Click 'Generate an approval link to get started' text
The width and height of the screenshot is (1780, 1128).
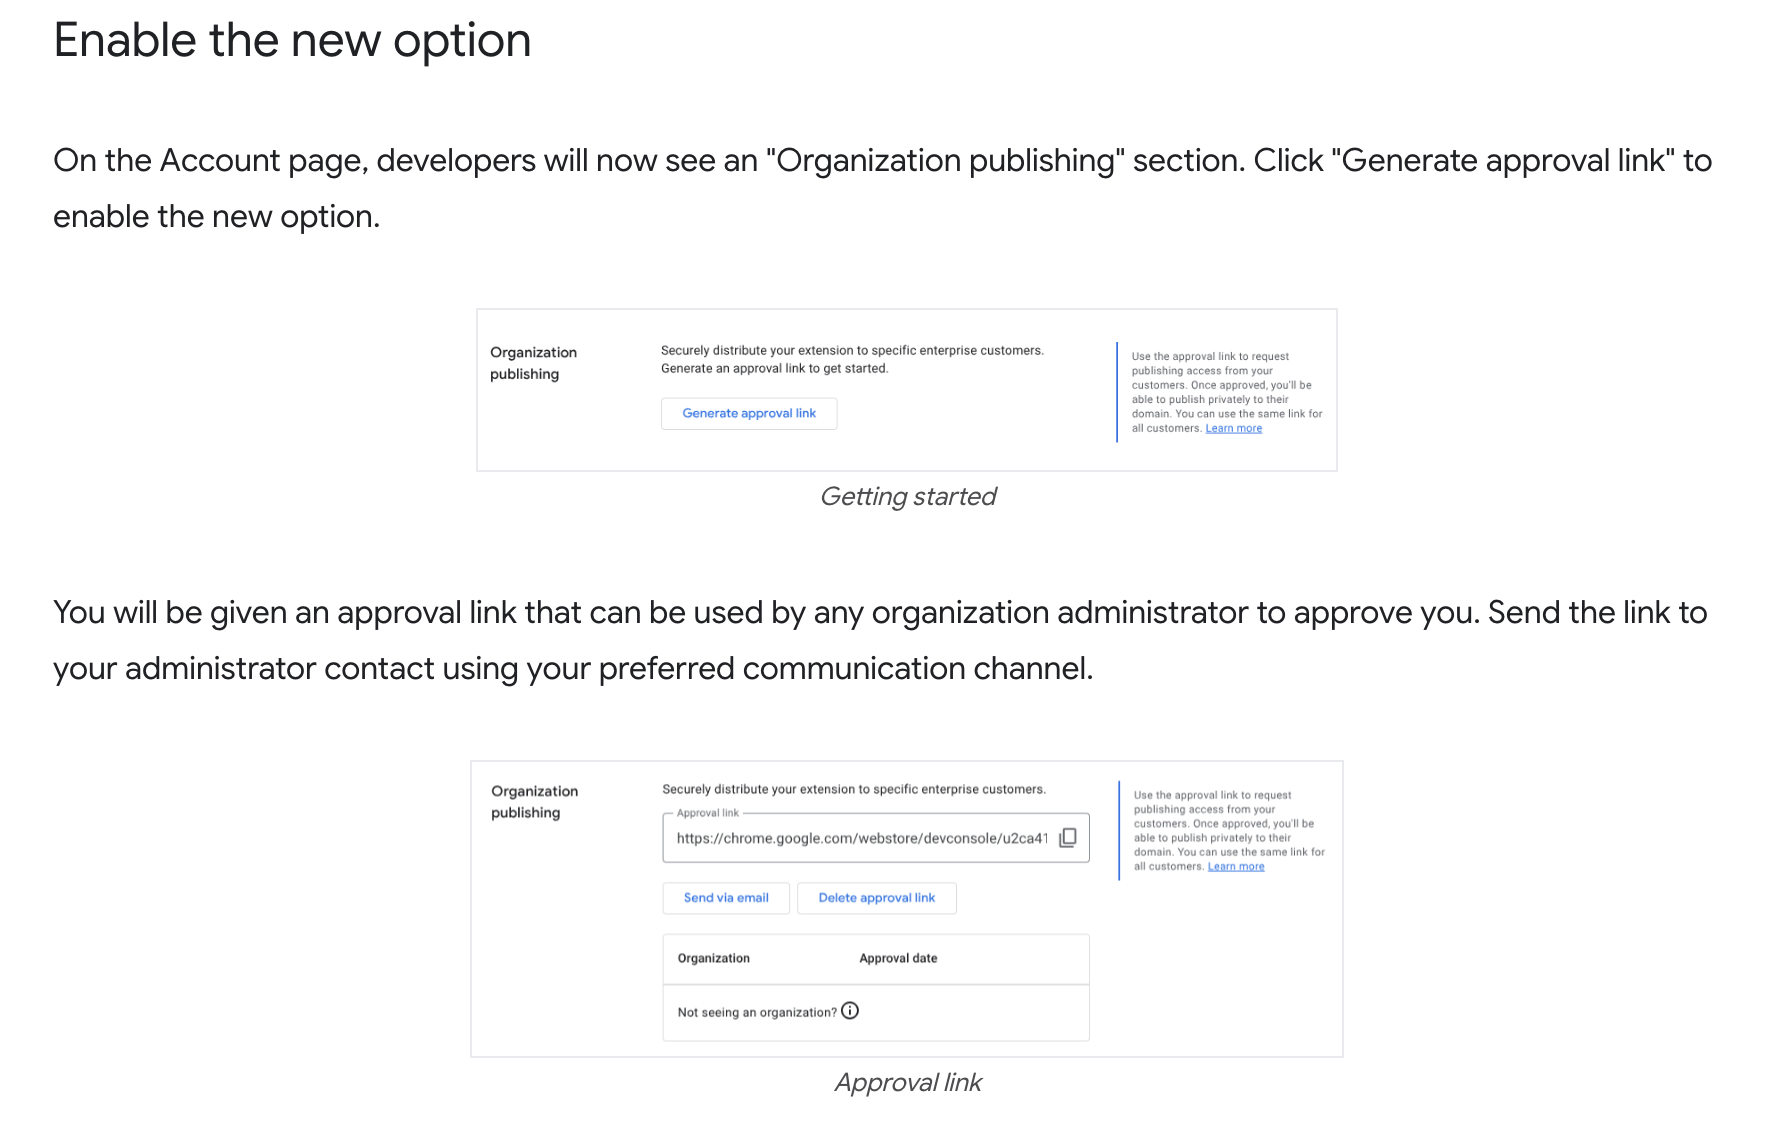coord(774,369)
